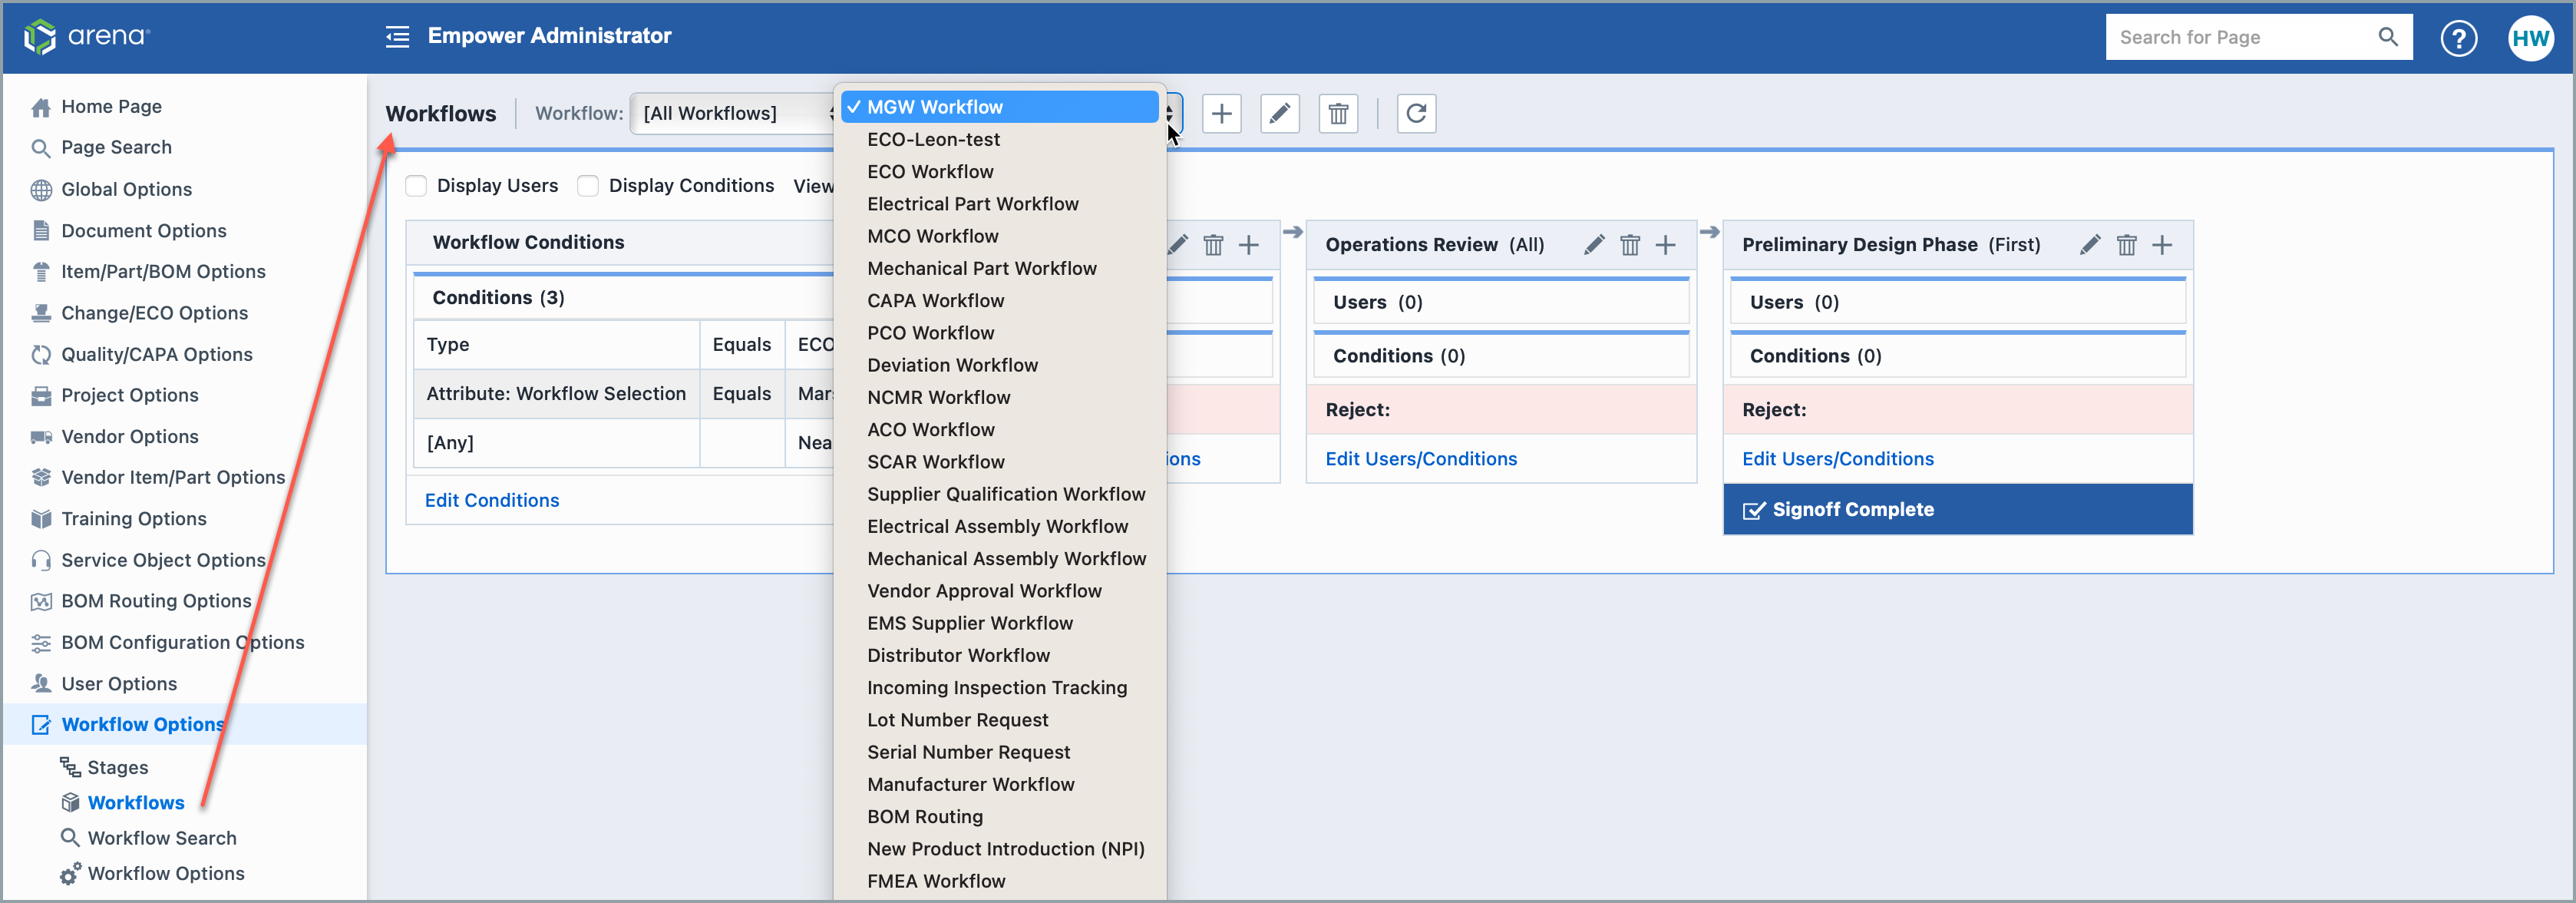Image resolution: width=2576 pixels, height=903 pixels.
Task: Select ECO Workflow from the dropdown list
Action: (x=930, y=171)
